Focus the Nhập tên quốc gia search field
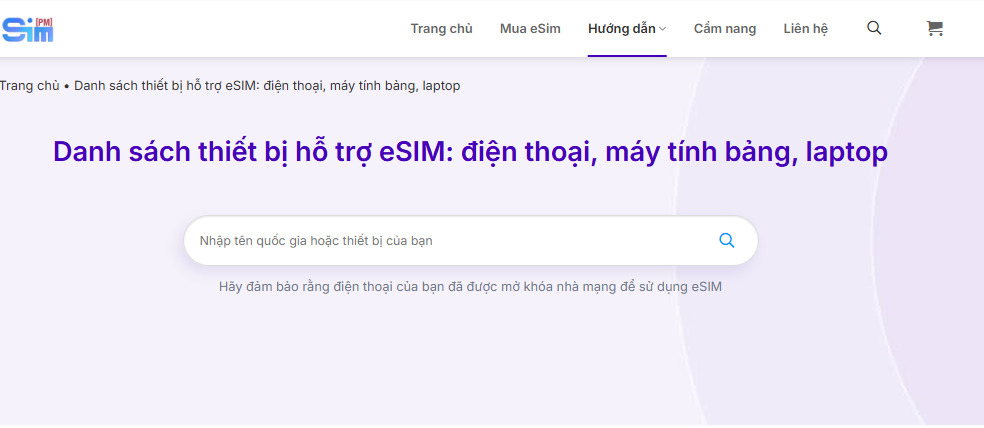Viewport: 984px width, 428px height. point(471,240)
